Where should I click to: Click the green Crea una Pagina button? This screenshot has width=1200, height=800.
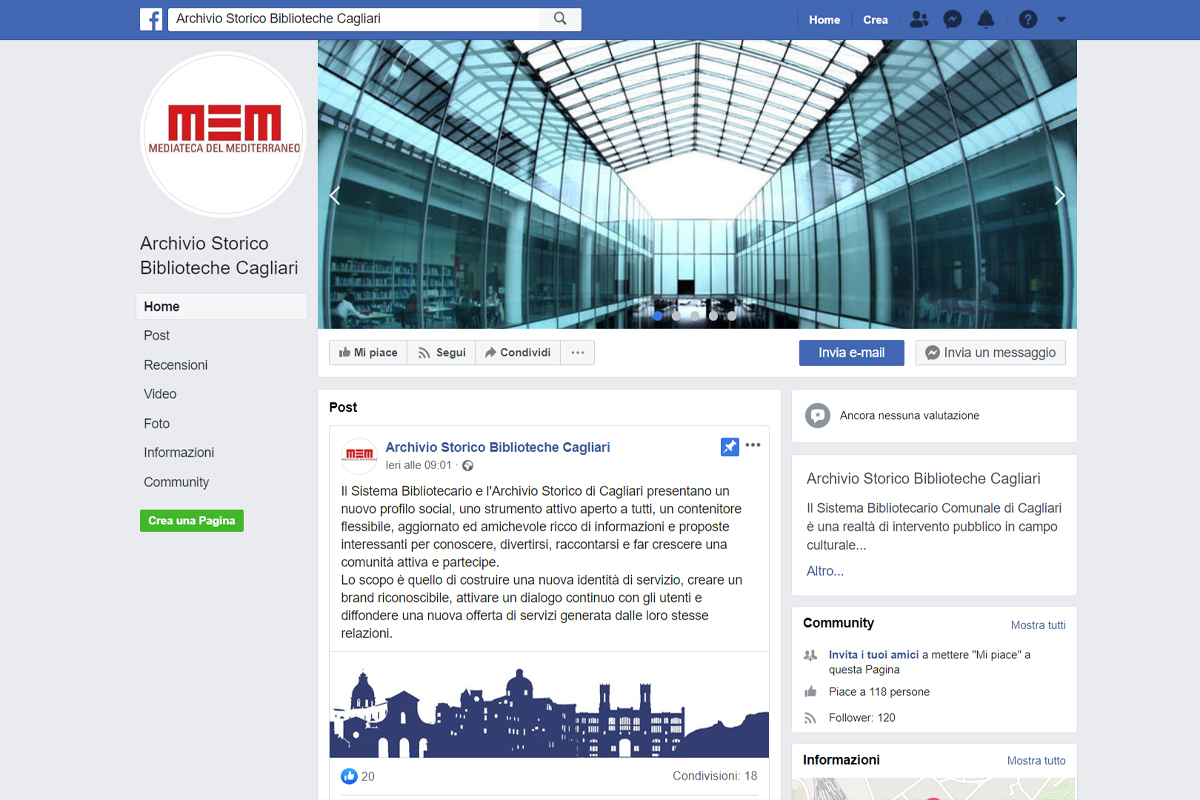(x=192, y=521)
